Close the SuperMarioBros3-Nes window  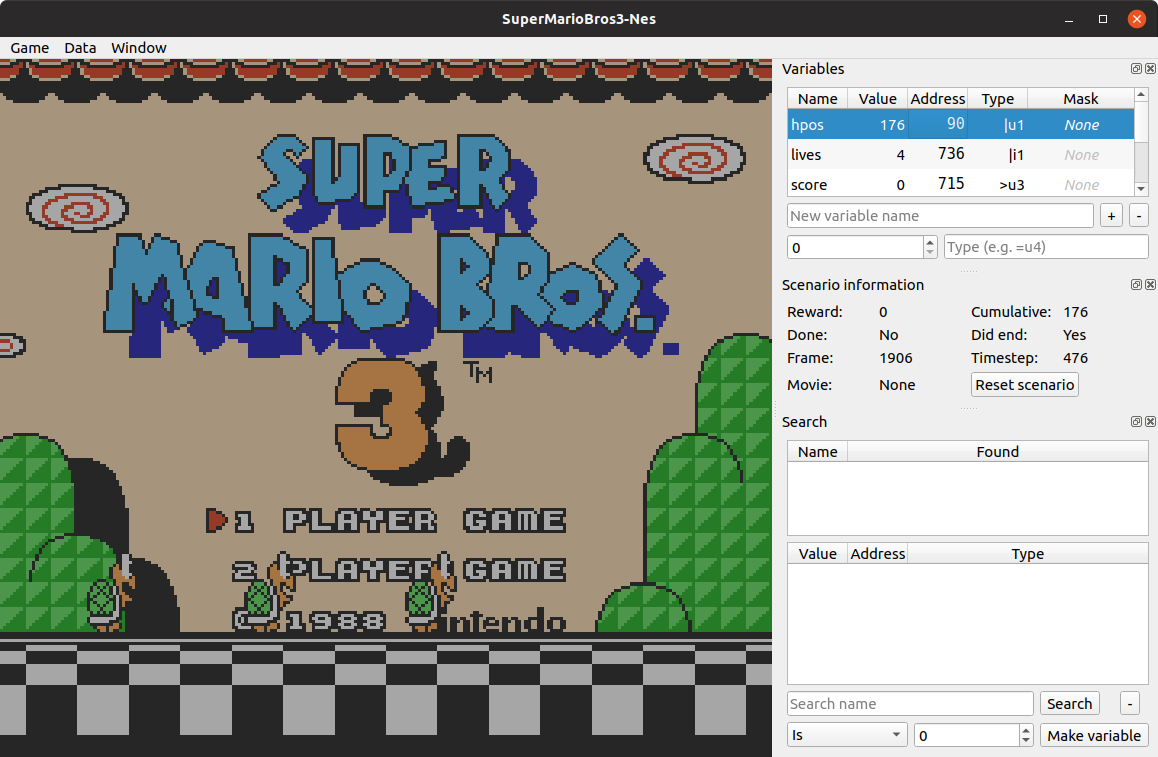pos(1137,19)
